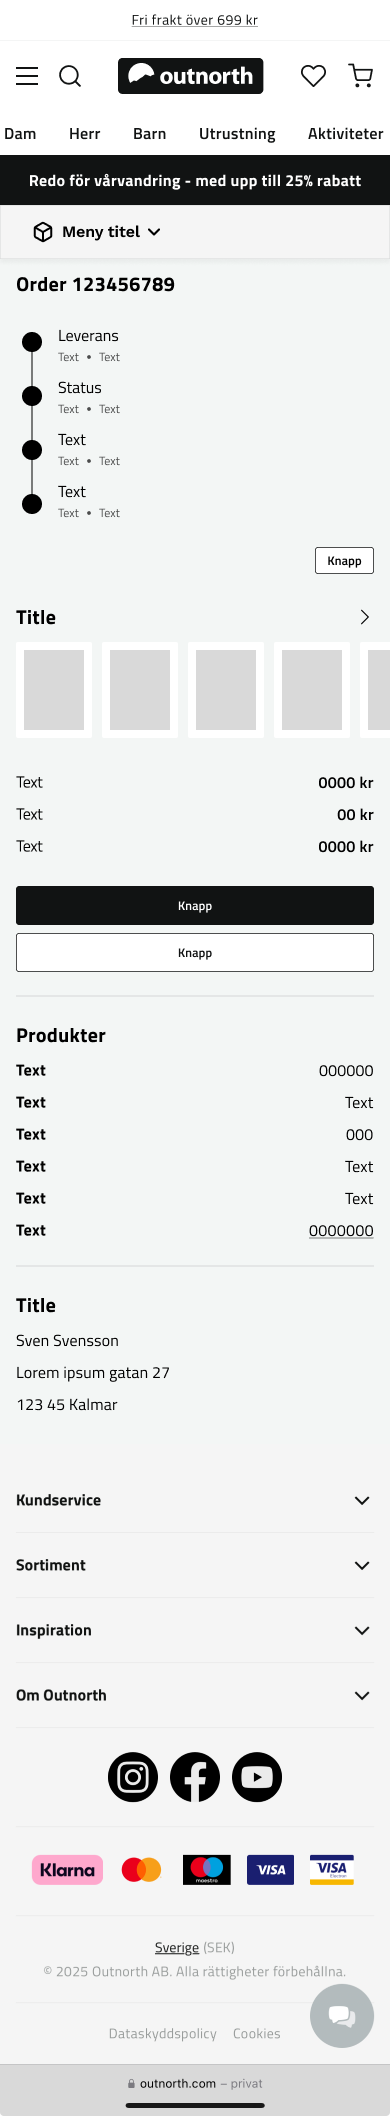This screenshot has height=2116, width=390.
Task: Expand the Sortiment footer section
Action: (x=195, y=1565)
